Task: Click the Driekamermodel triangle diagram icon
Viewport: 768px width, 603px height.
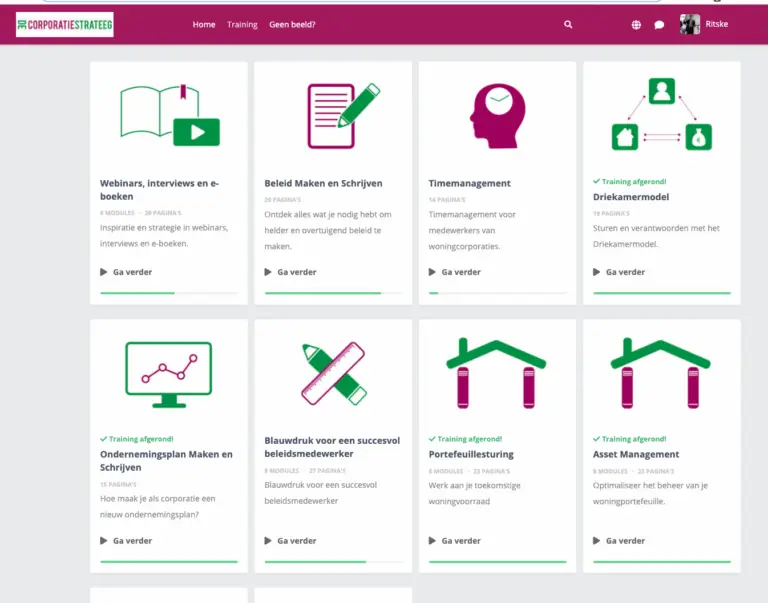Action: [661, 115]
